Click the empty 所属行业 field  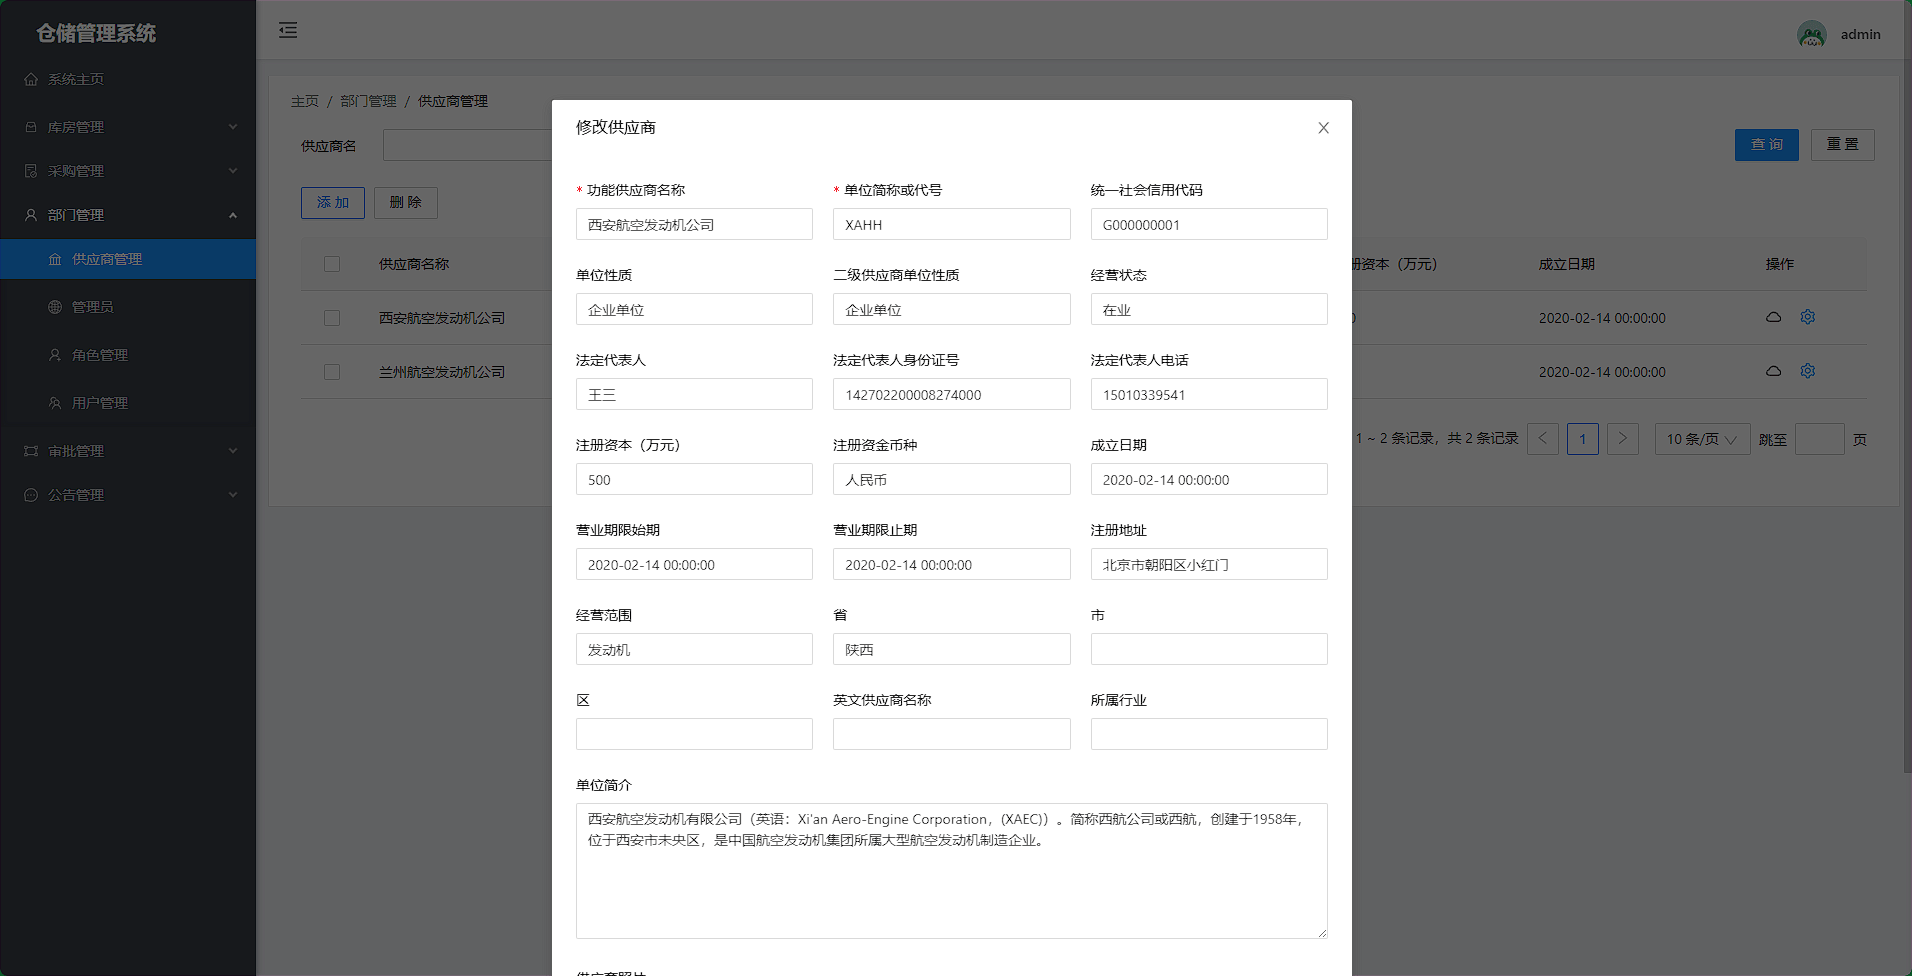(1209, 734)
